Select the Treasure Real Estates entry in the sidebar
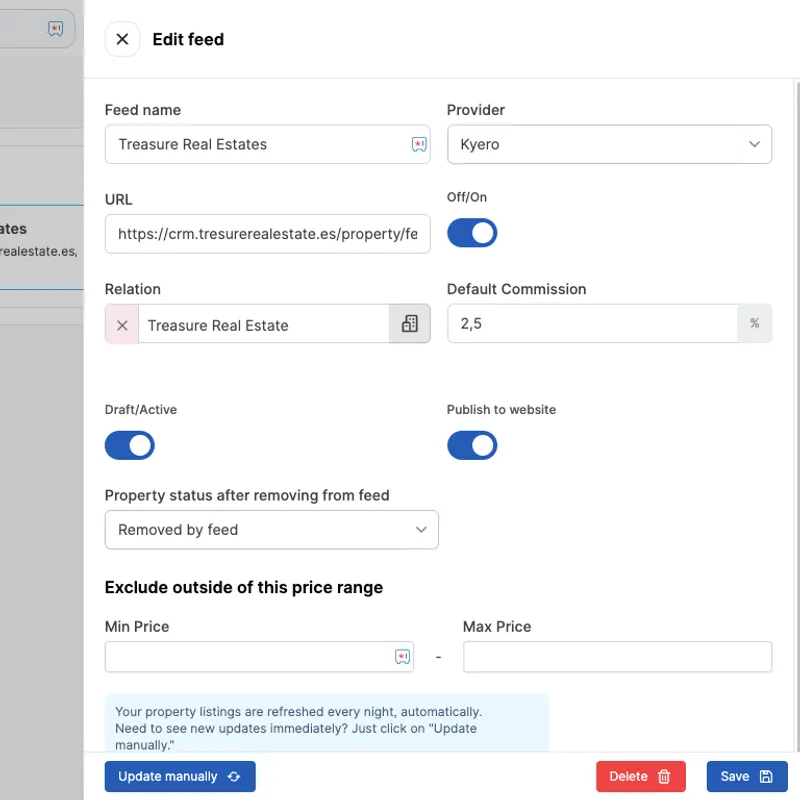This screenshot has height=800, width=800. point(40,240)
